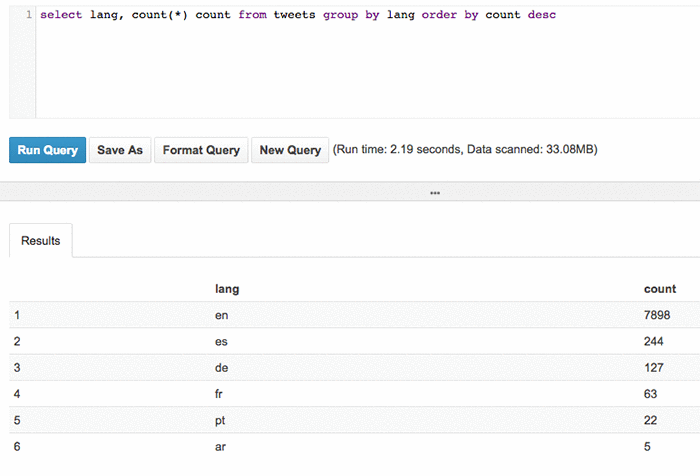700x476 pixels.
Task: Click the count column header
Action: coord(660,289)
